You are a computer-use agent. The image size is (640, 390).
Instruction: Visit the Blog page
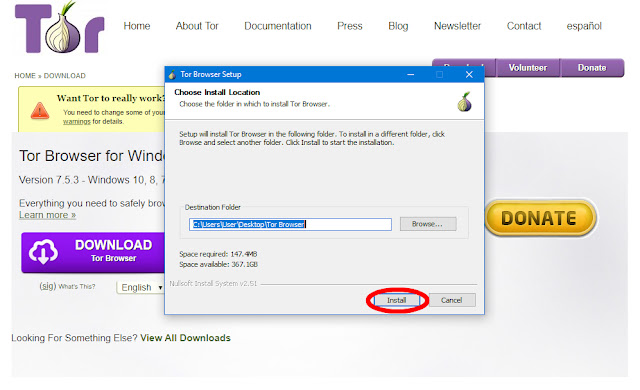[x=398, y=26]
